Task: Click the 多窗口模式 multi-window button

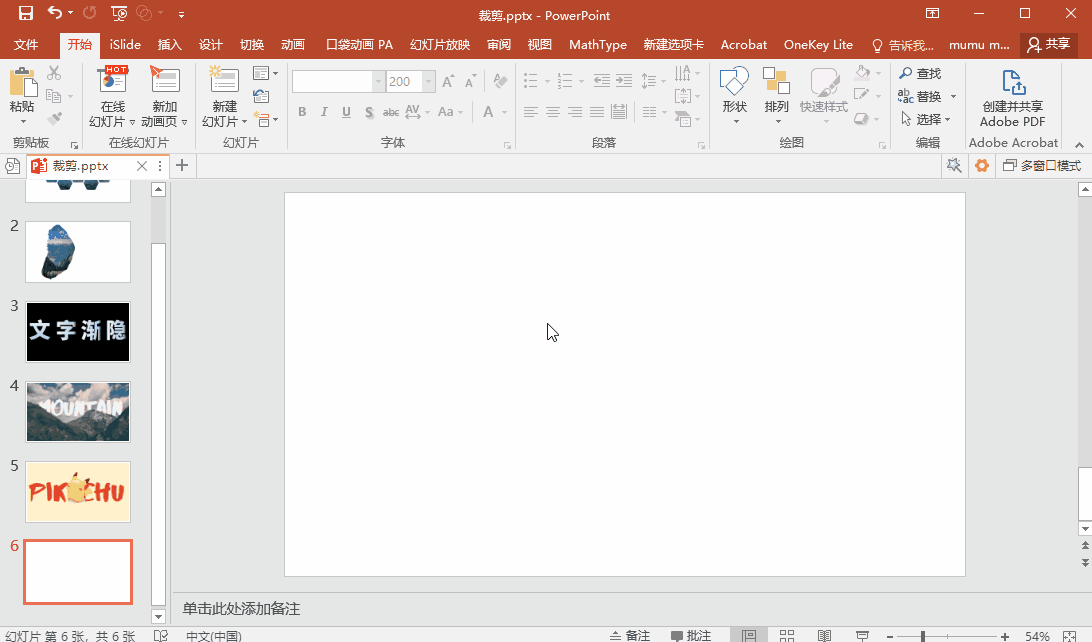Action: [1042, 166]
